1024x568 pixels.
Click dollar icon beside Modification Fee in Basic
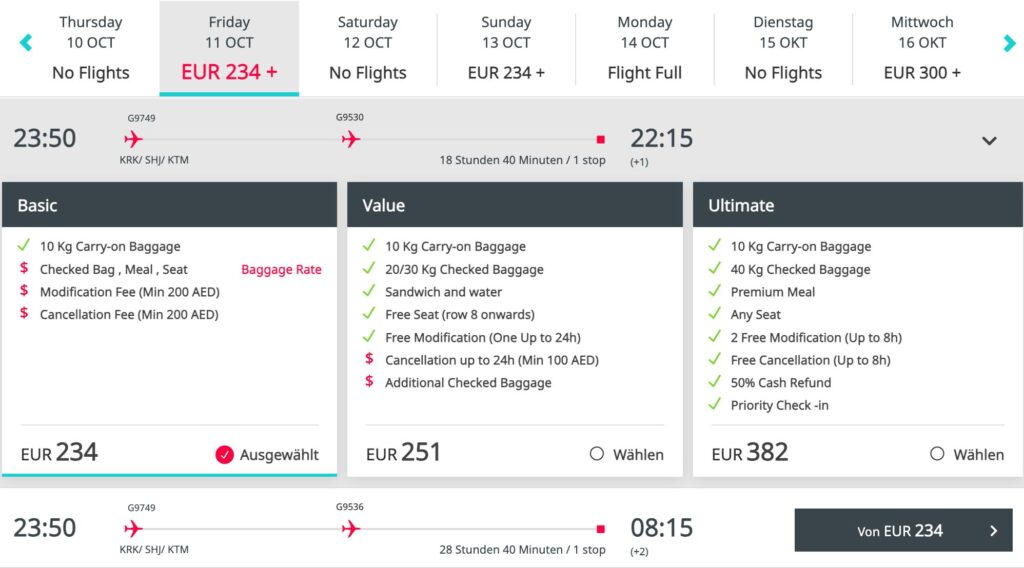click(24, 292)
